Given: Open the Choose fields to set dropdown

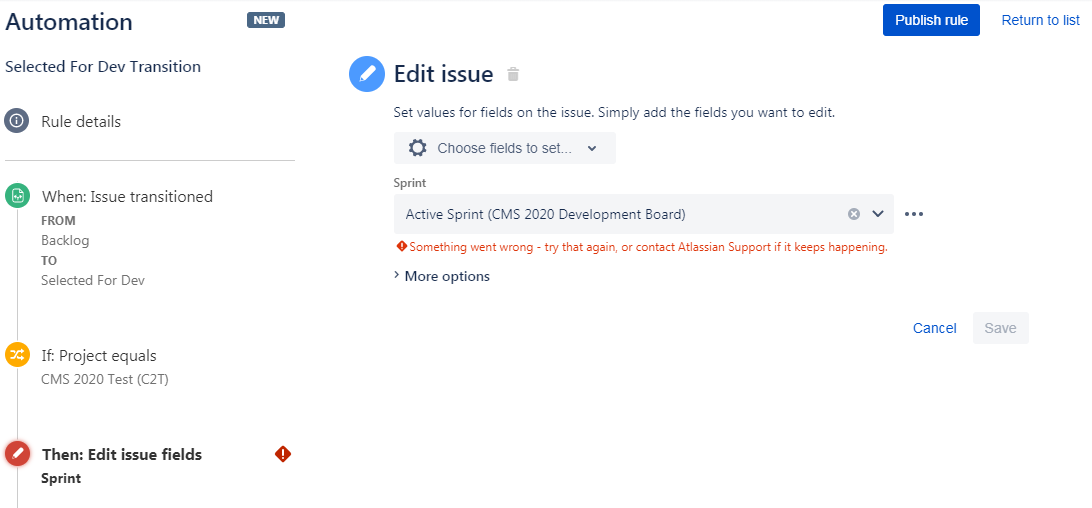Looking at the screenshot, I should coord(505,148).
